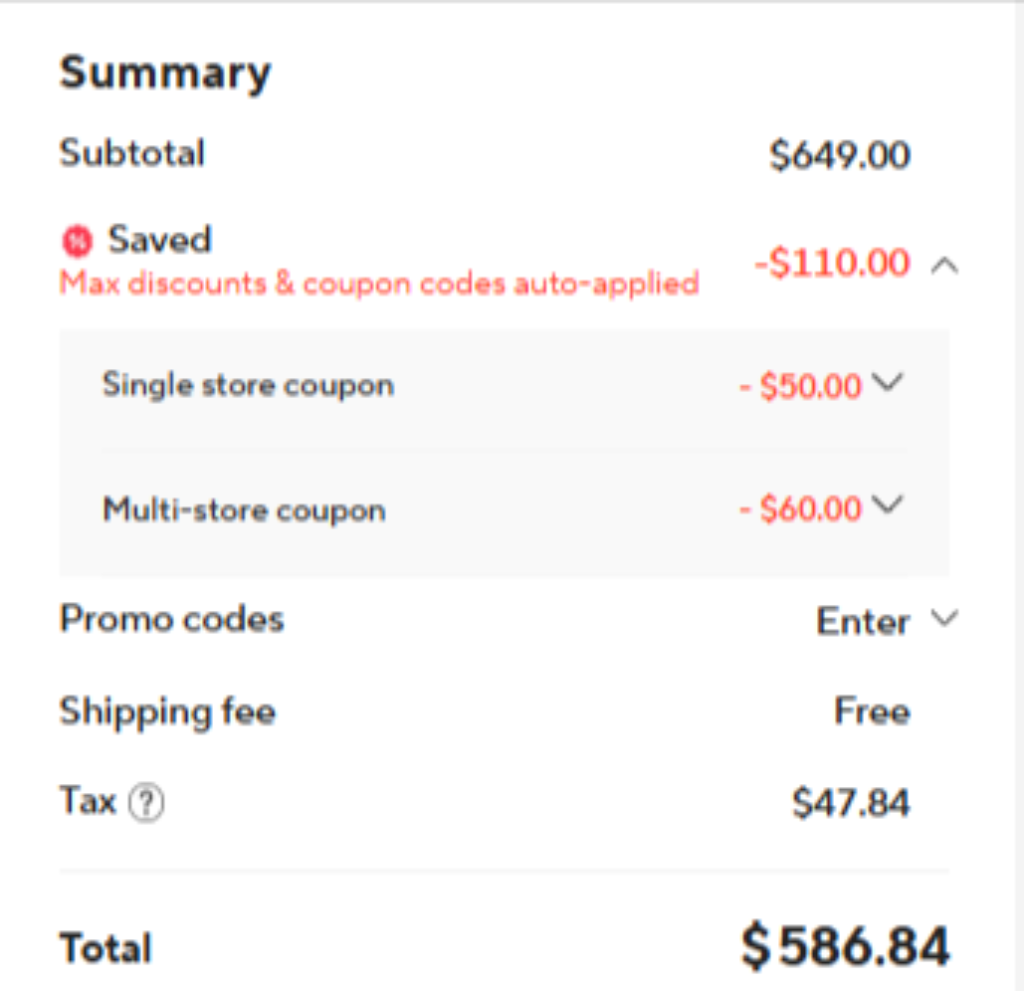Expand the Promo codes chevron
The width and height of the screenshot is (1024, 991).
944,617
